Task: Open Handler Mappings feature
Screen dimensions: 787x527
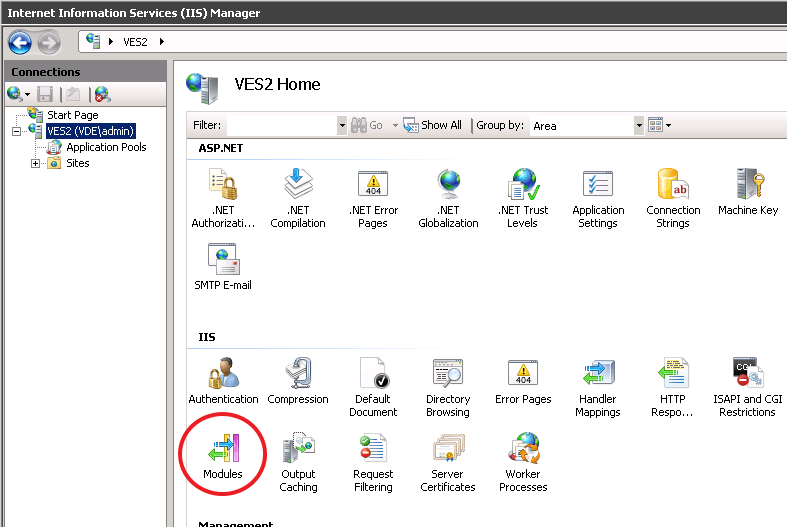Action: click(x=598, y=387)
